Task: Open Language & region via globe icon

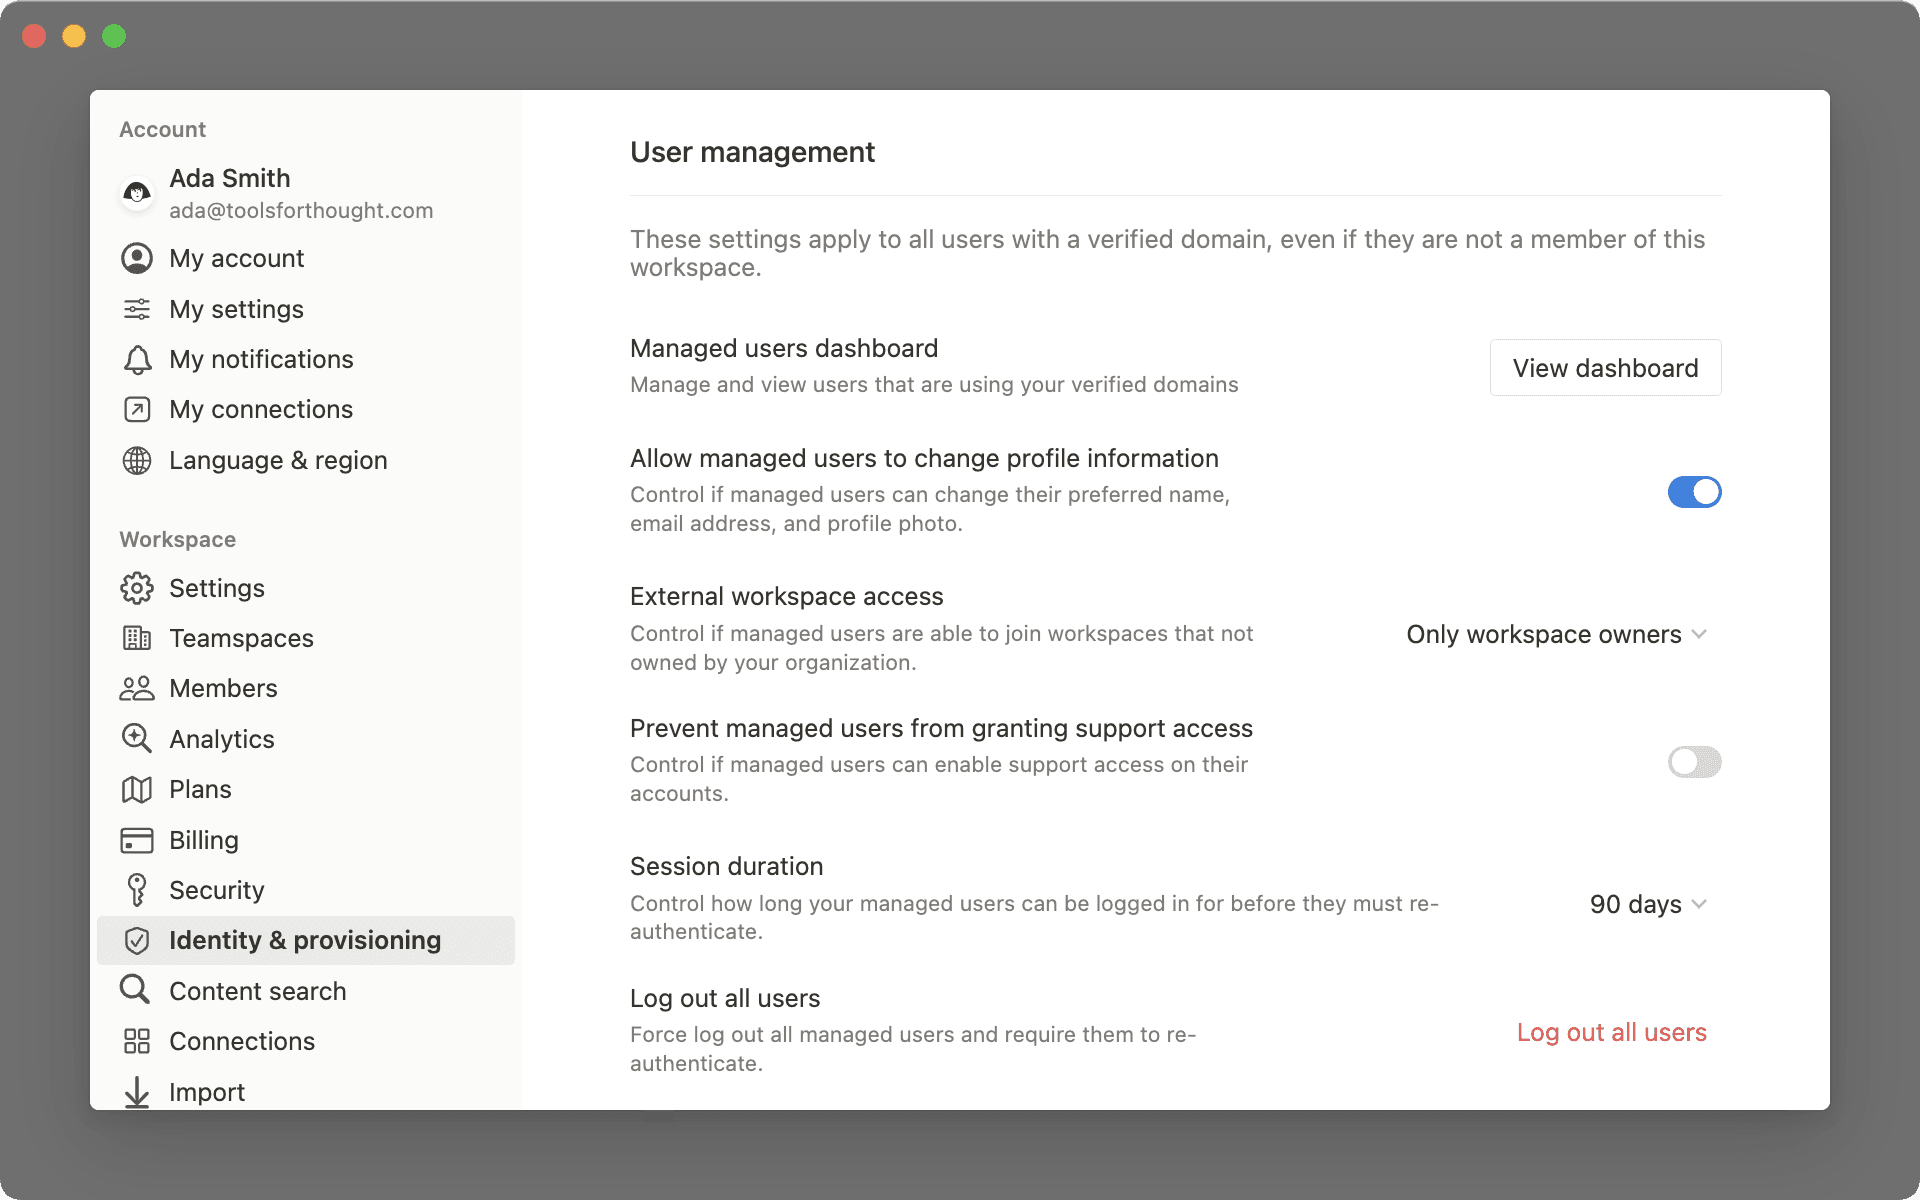Action: point(137,460)
